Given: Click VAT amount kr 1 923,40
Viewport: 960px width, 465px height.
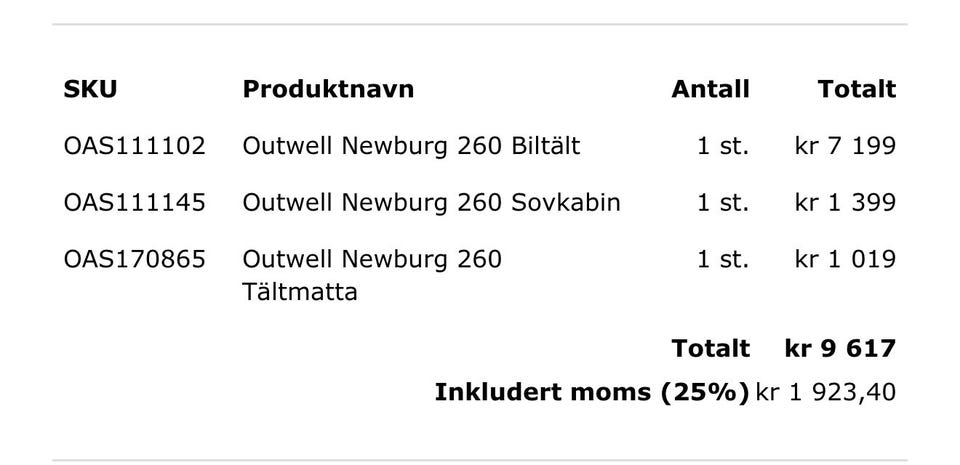Looking at the screenshot, I should coord(826,392).
